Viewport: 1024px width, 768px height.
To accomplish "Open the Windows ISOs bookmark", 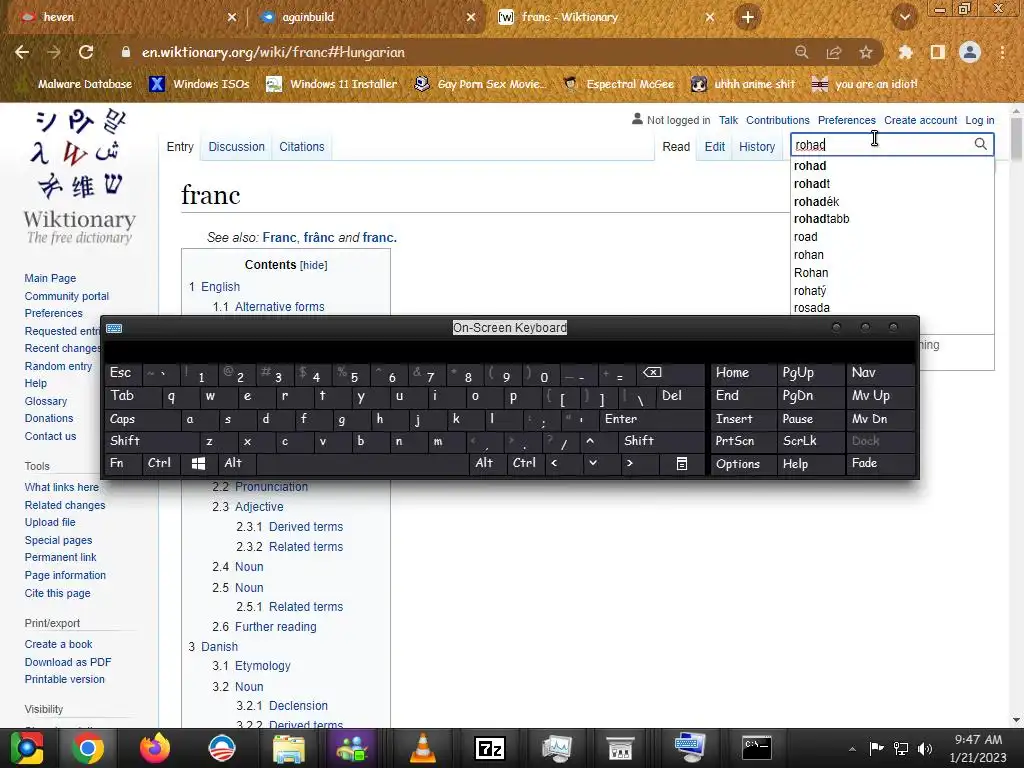I will click(x=200, y=84).
